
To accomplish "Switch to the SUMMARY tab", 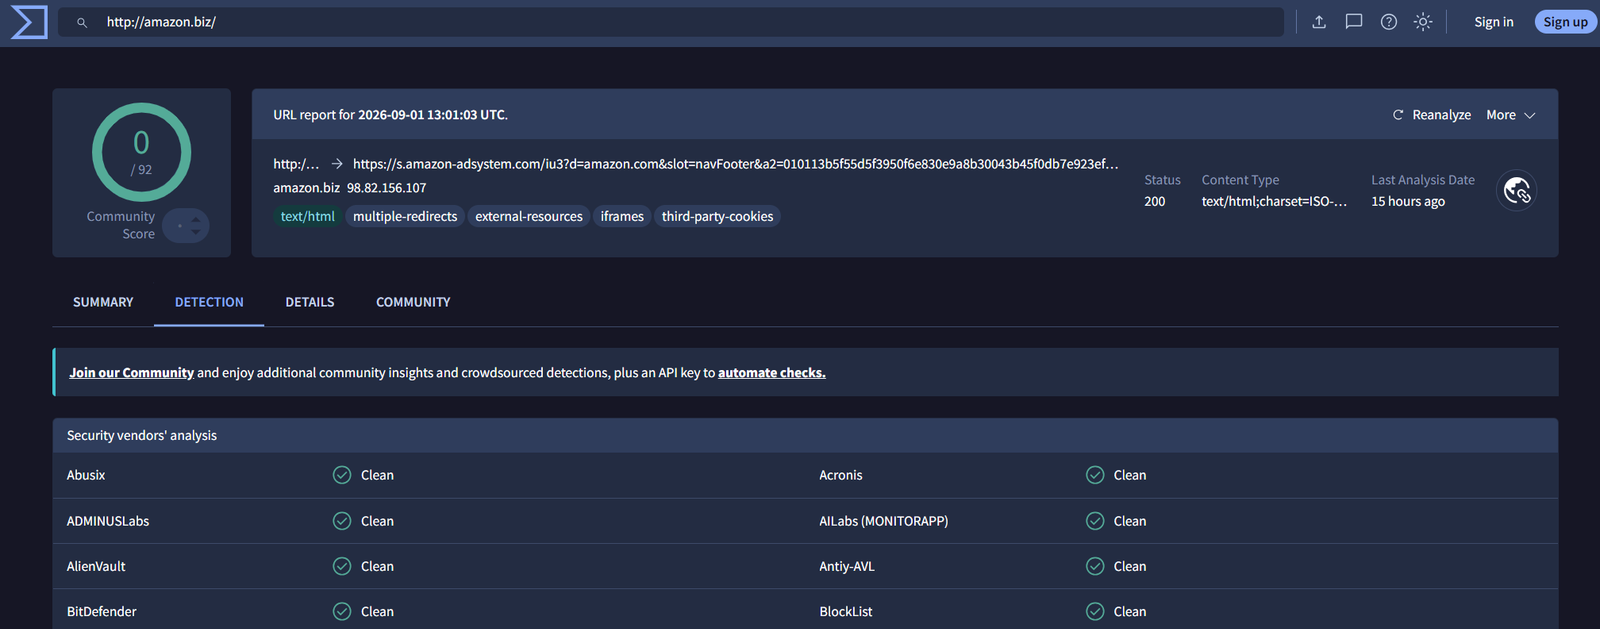I will pos(103,302).
